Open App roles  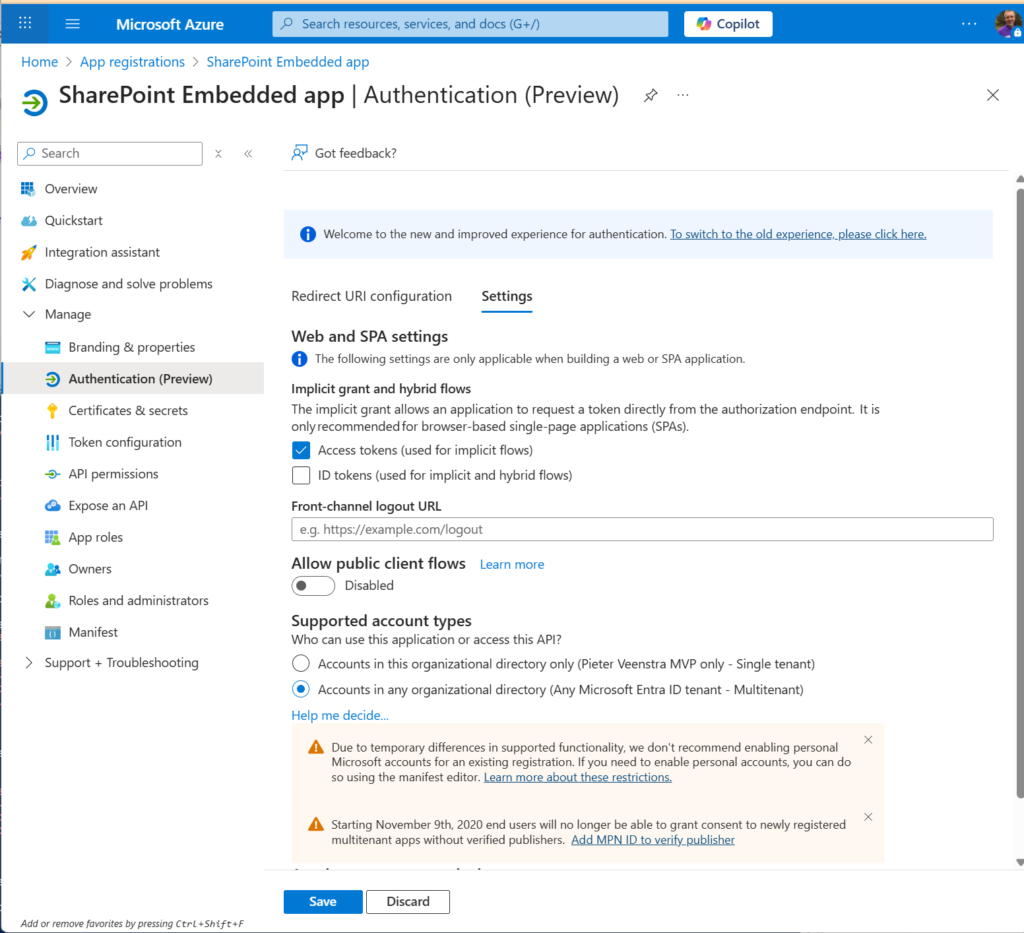[95, 537]
